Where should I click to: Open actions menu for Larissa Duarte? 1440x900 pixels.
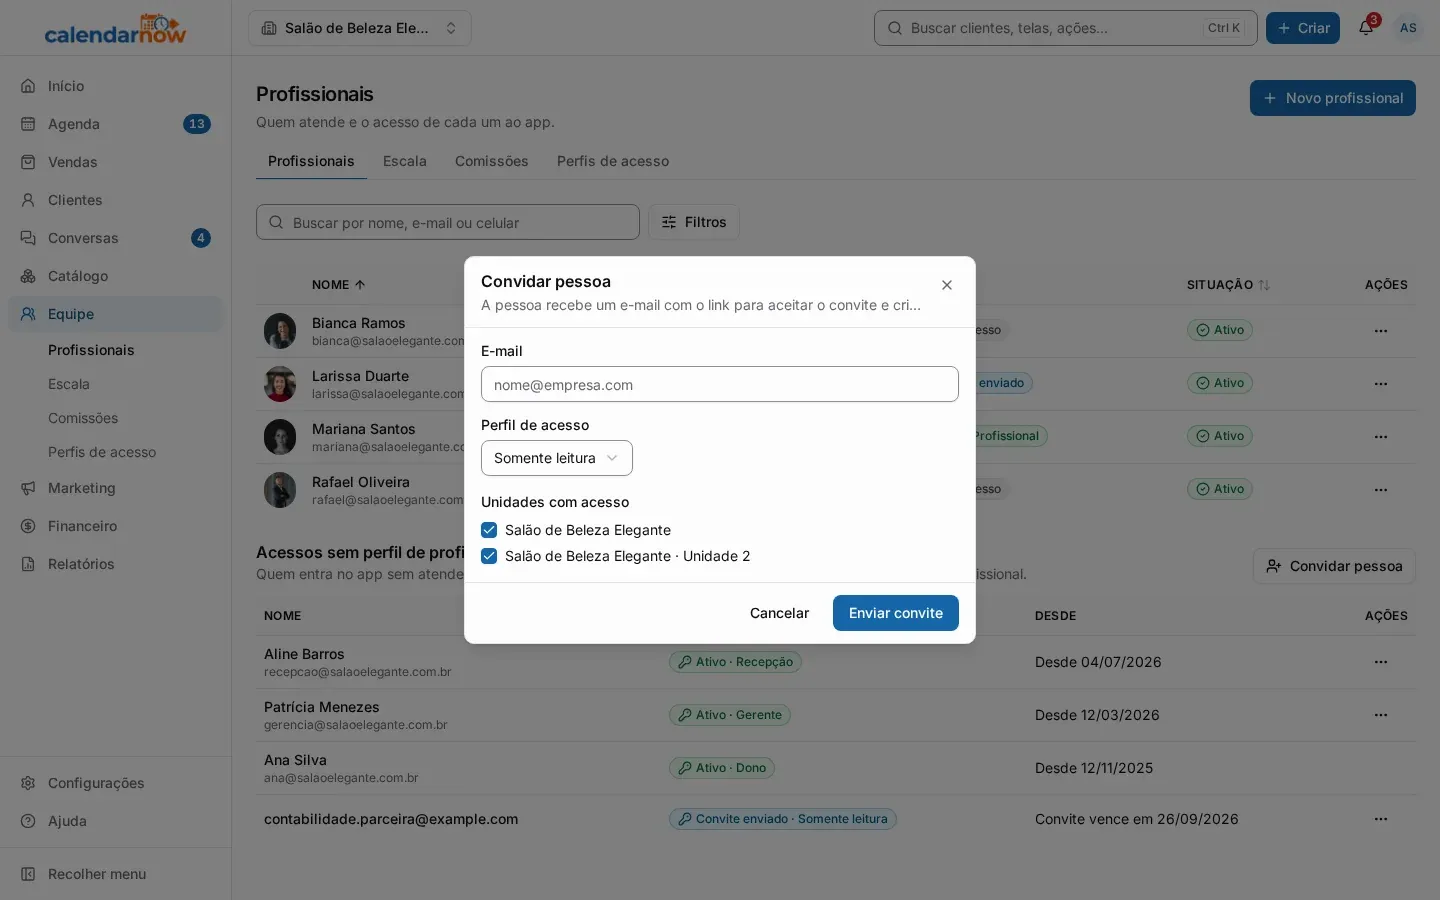pyautogui.click(x=1381, y=384)
